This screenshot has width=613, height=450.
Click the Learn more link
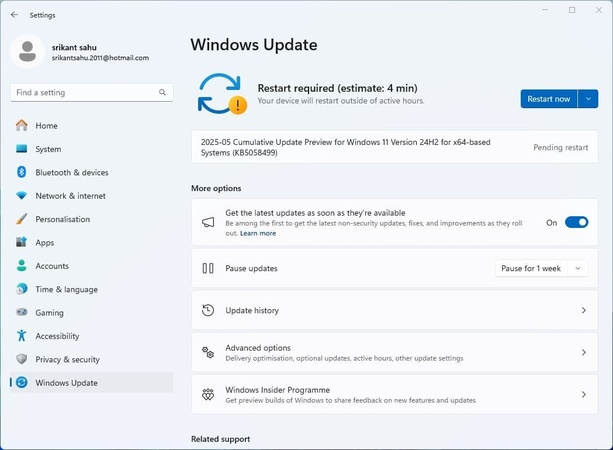pos(258,233)
